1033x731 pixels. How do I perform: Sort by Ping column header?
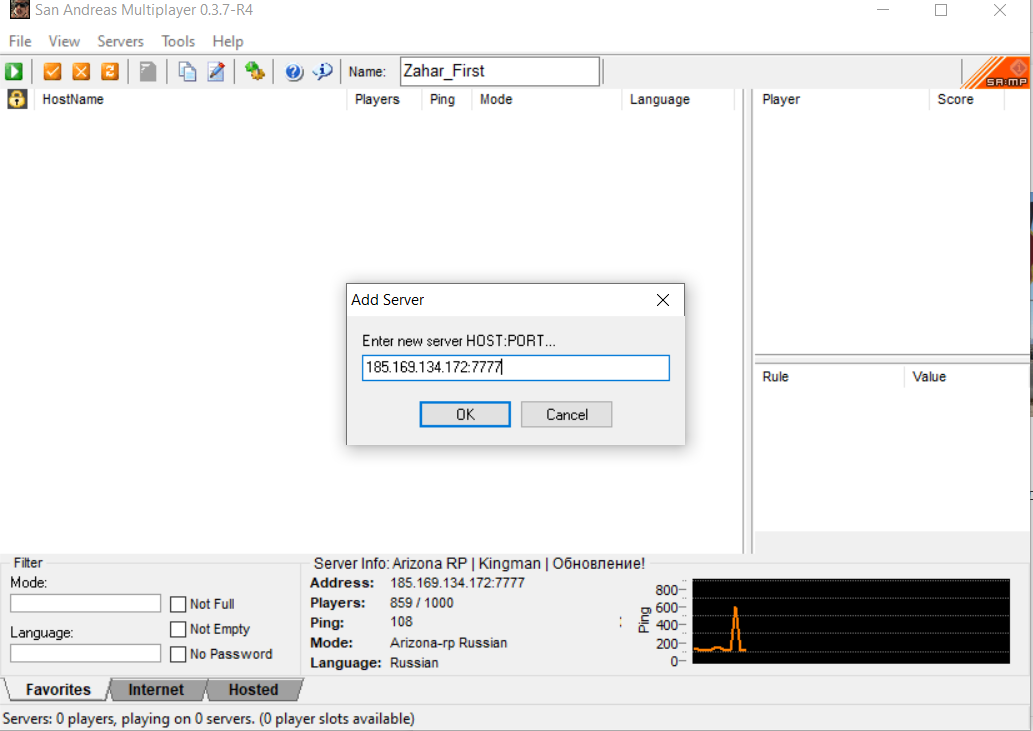447,99
